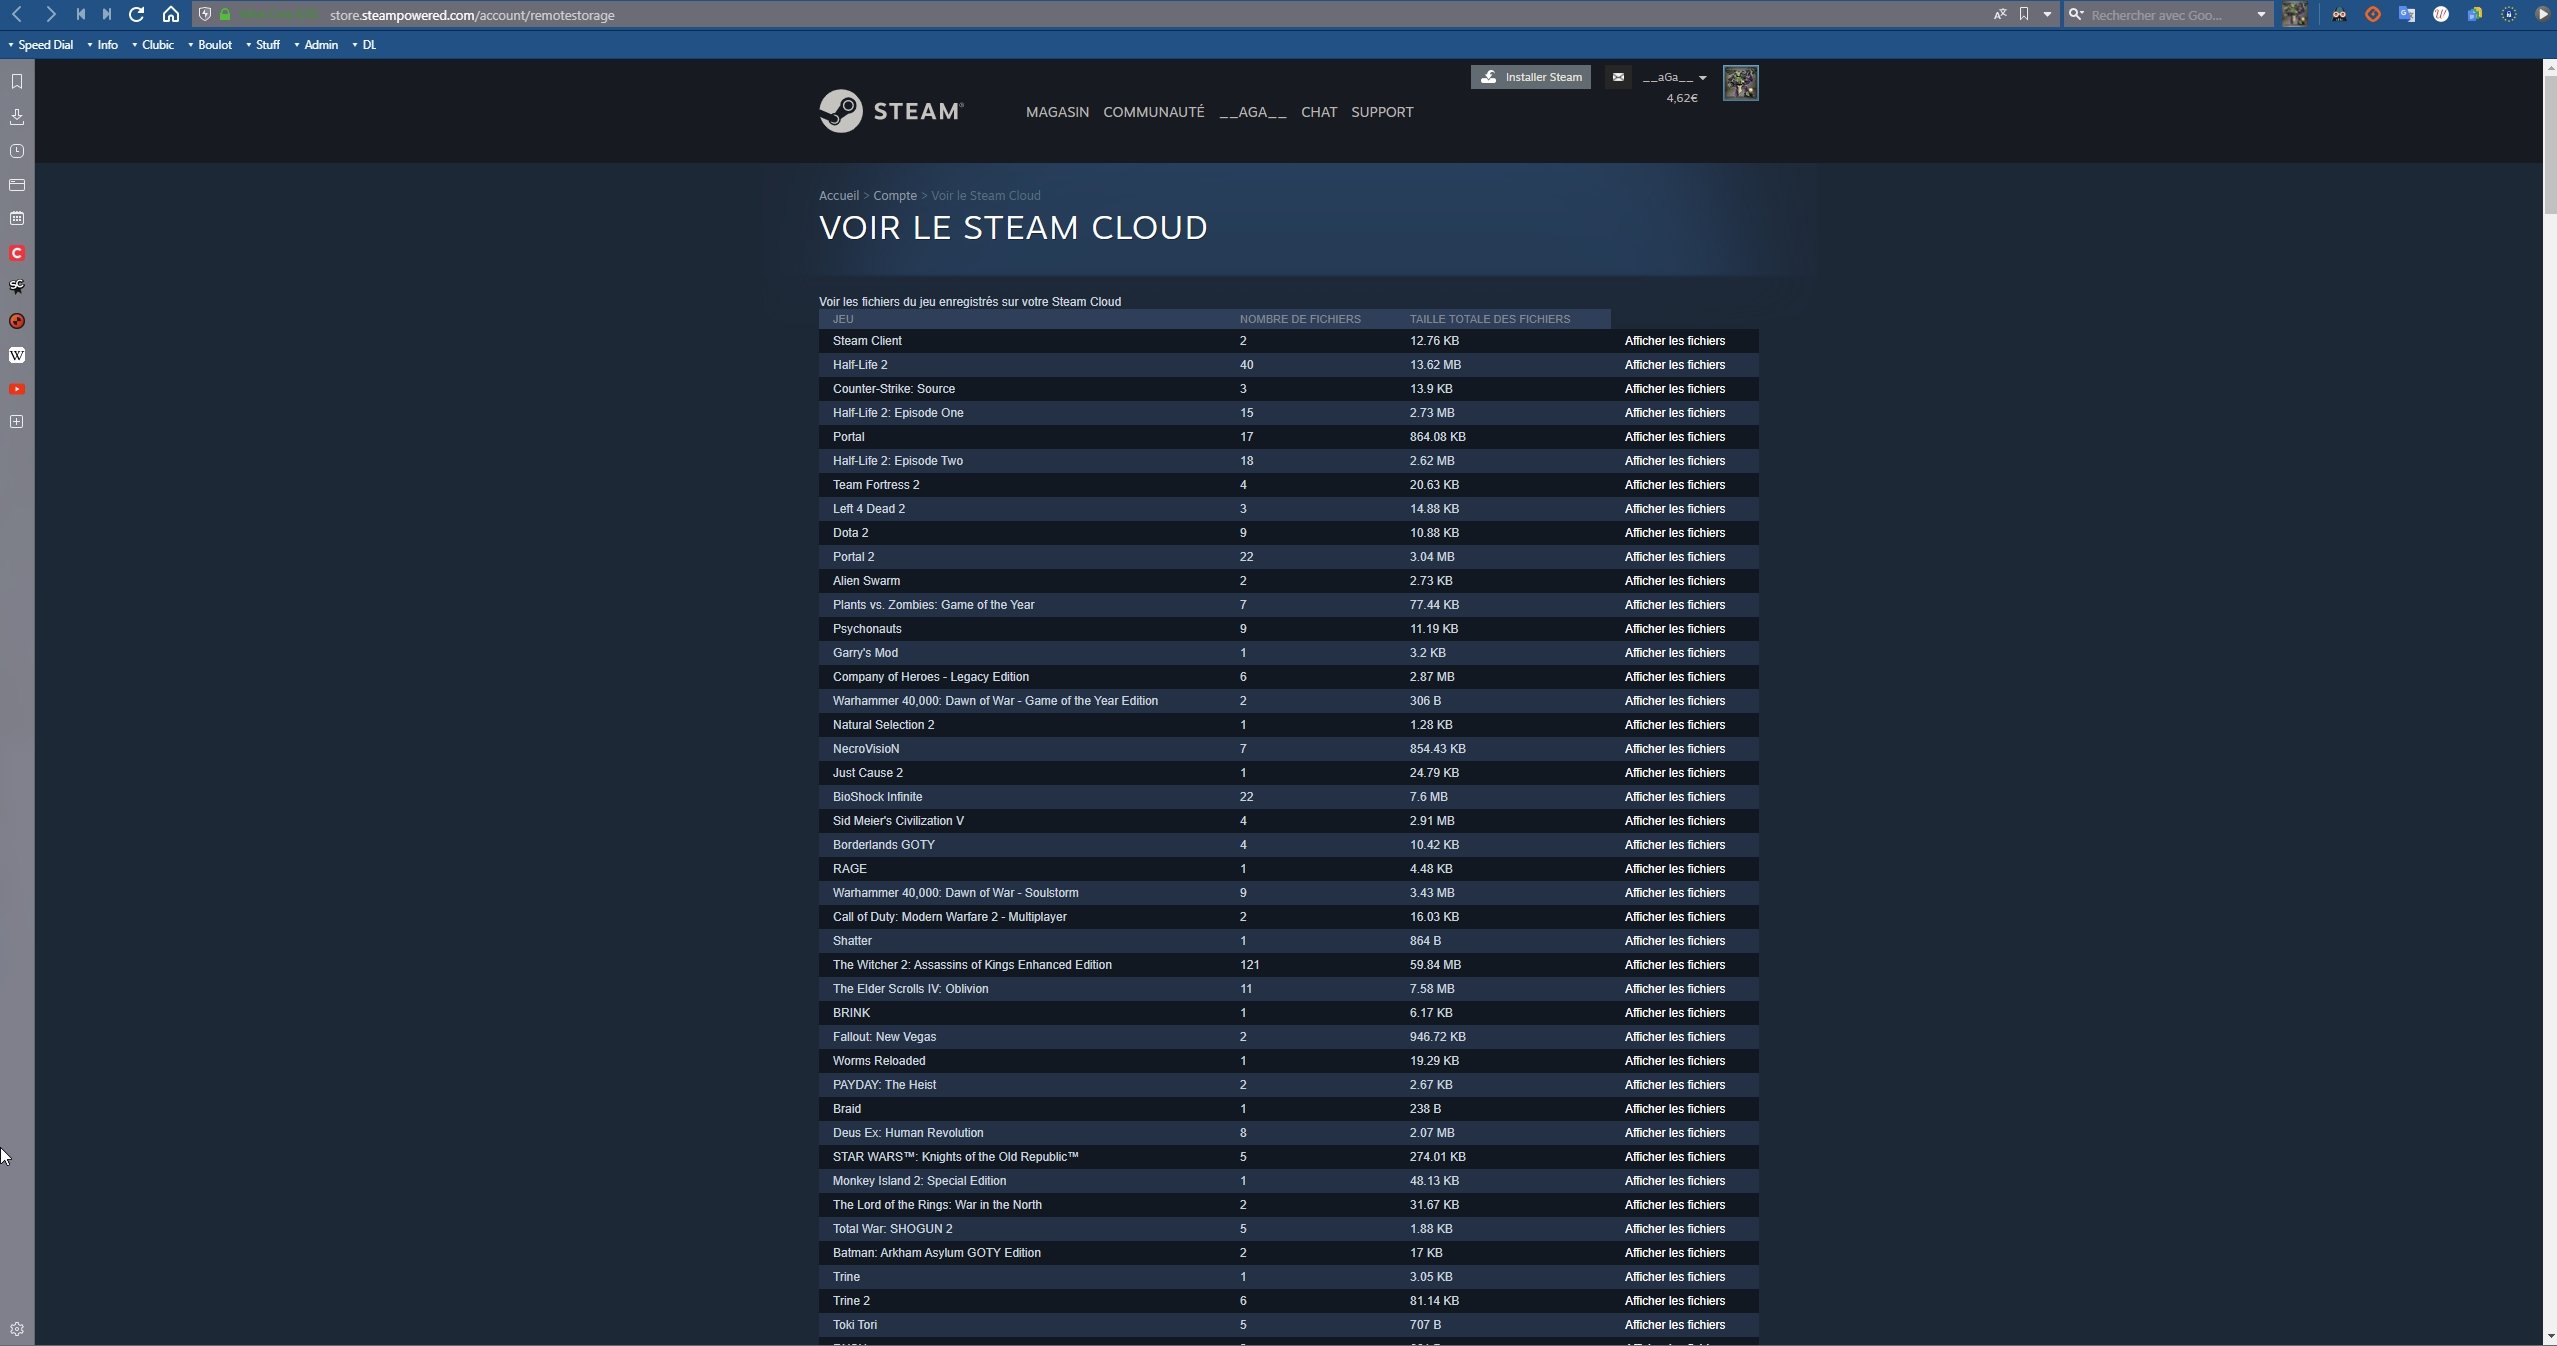Open the Window panel in sidebar
Image resolution: width=2557 pixels, height=1346 pixels.
point(17,185)
